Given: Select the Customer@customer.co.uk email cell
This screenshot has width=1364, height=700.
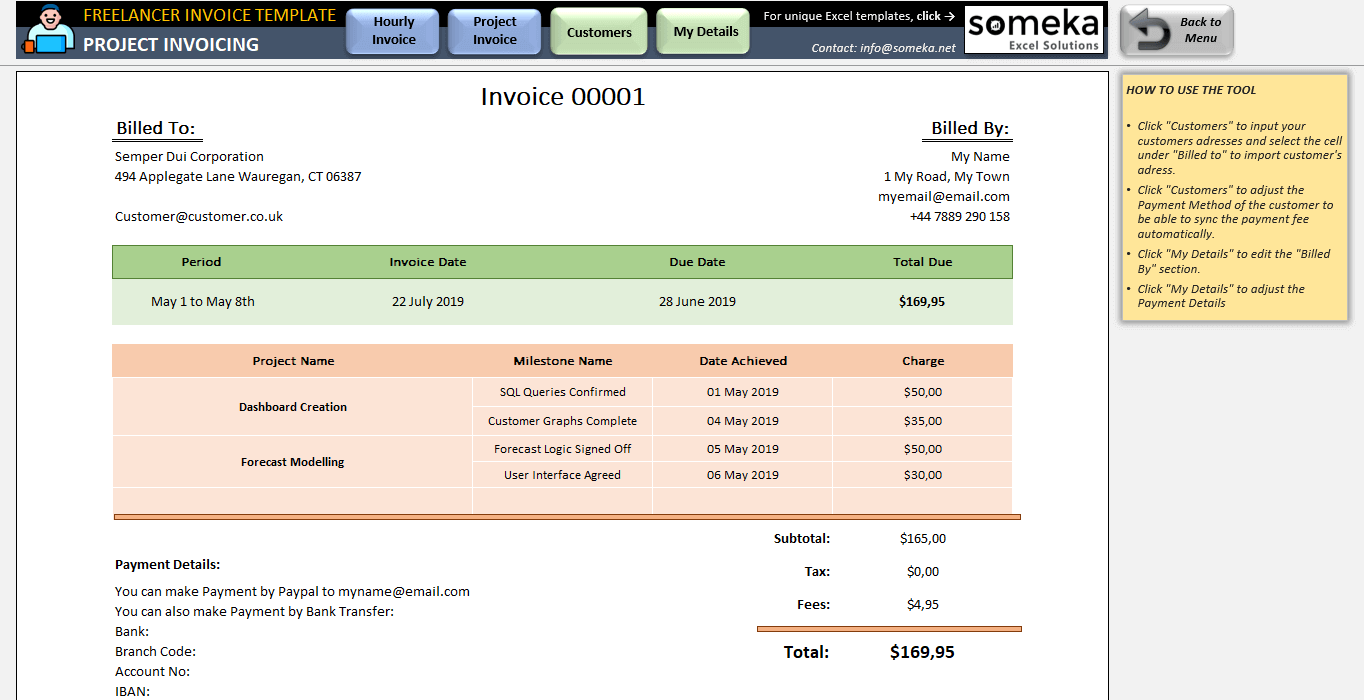Looking at the screenshot, I should 199,216.
